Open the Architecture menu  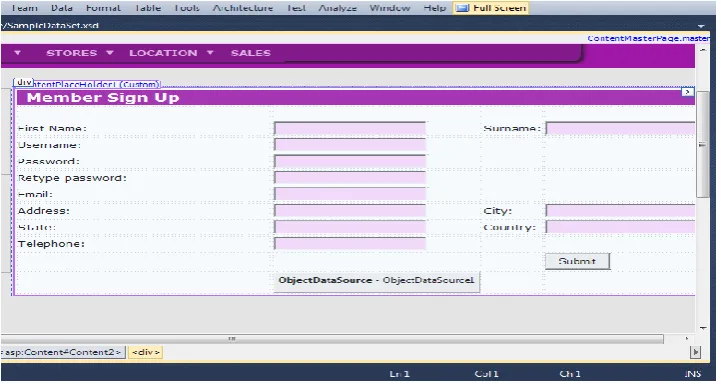click(243, 8)
